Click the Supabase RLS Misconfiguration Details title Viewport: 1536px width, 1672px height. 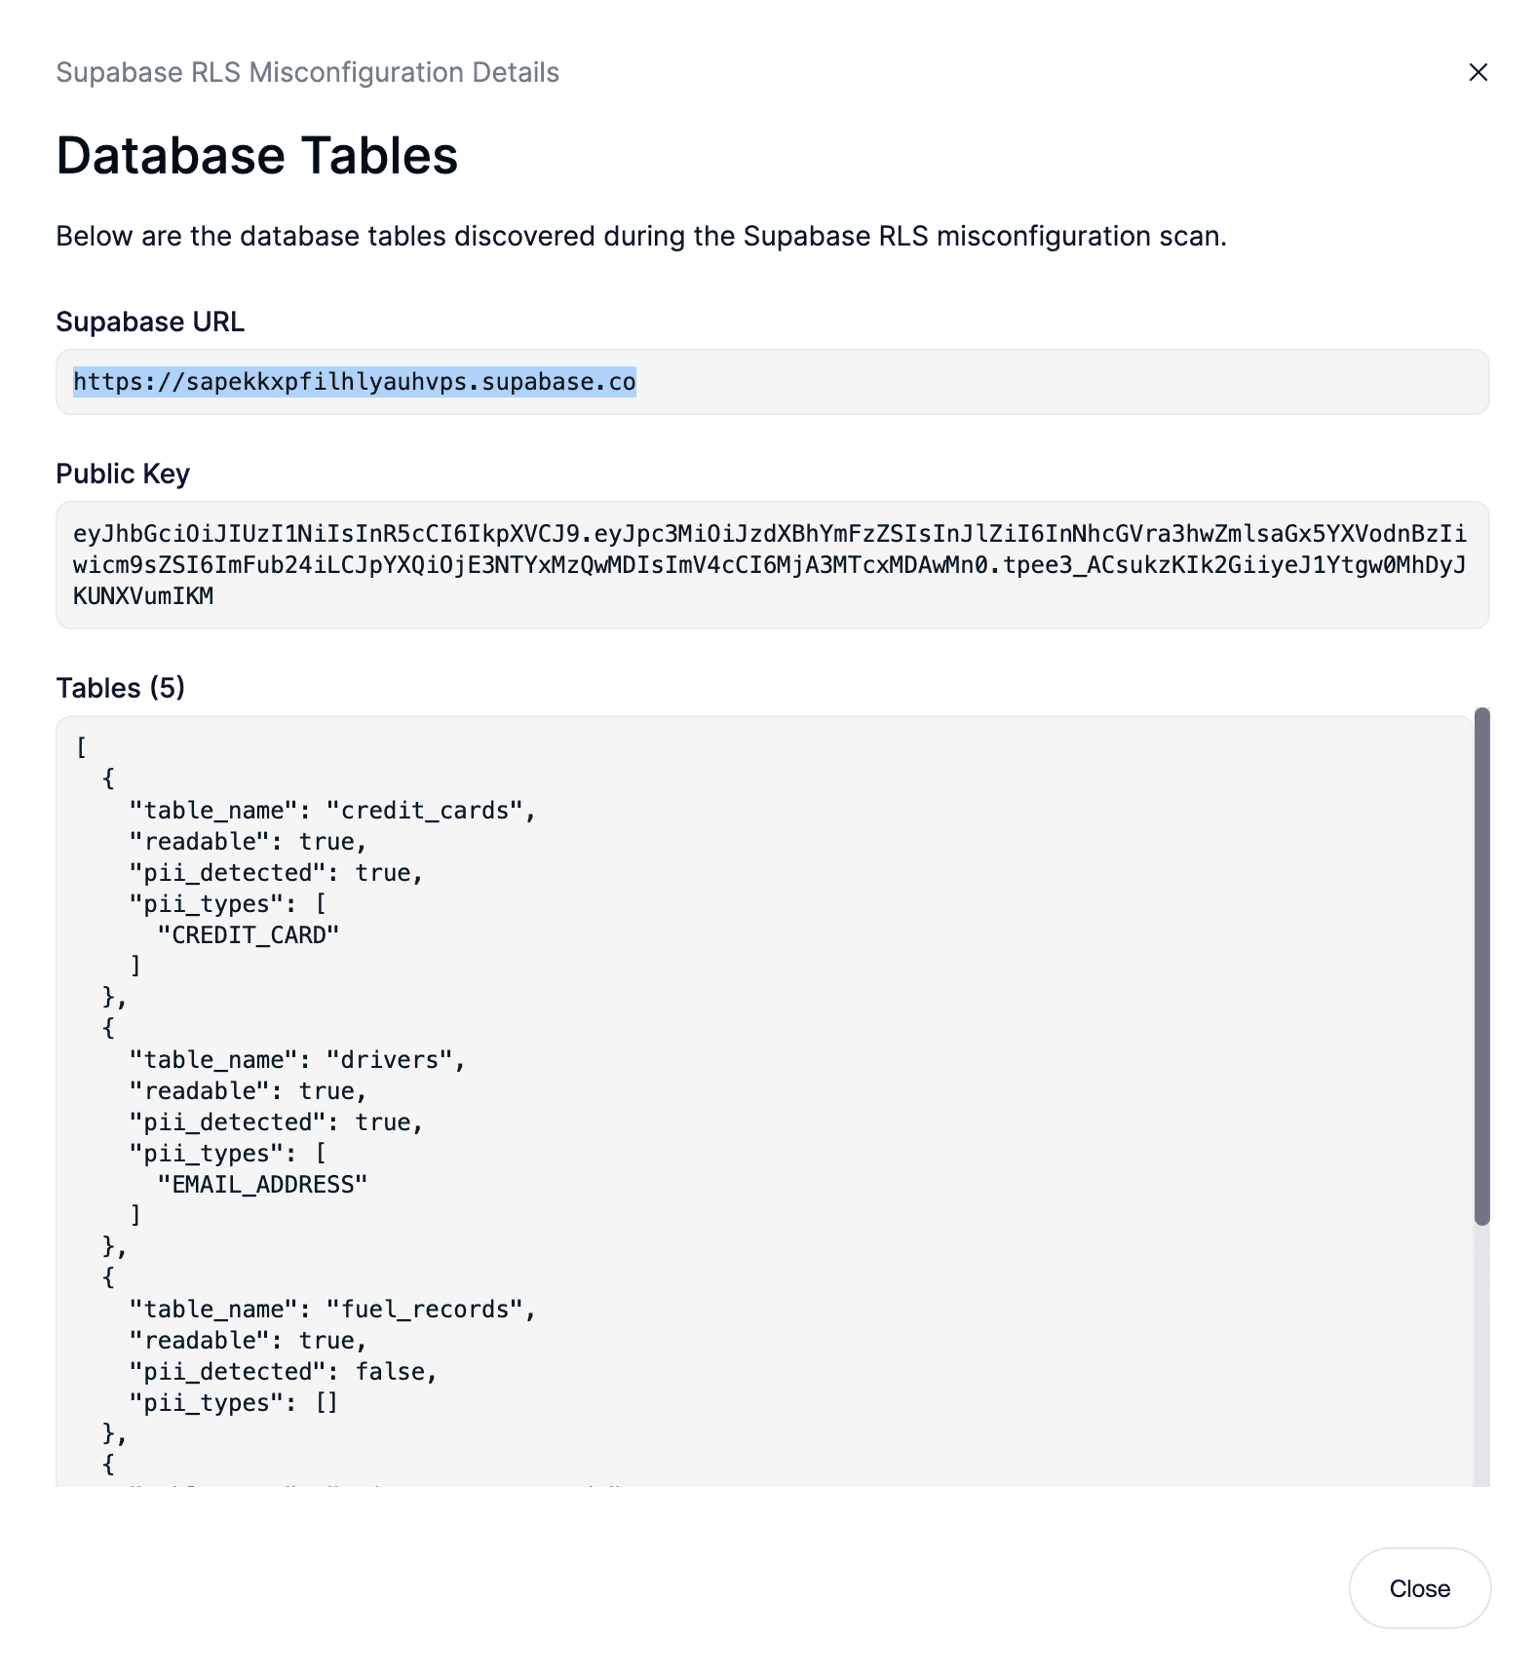pyautogui.click(x=307, y=73)
